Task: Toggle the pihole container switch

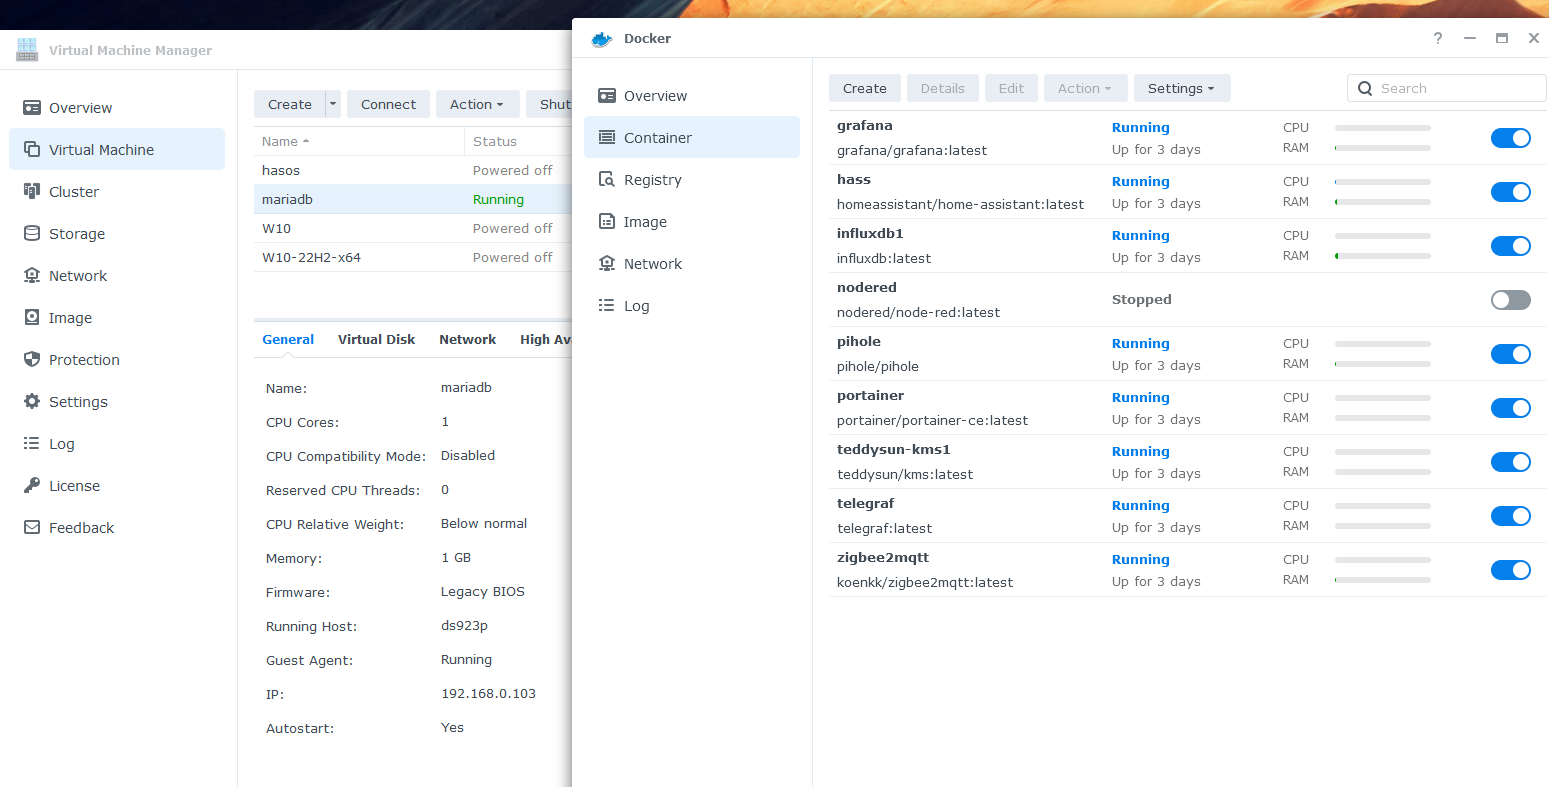Action: tap(1511, 354)
